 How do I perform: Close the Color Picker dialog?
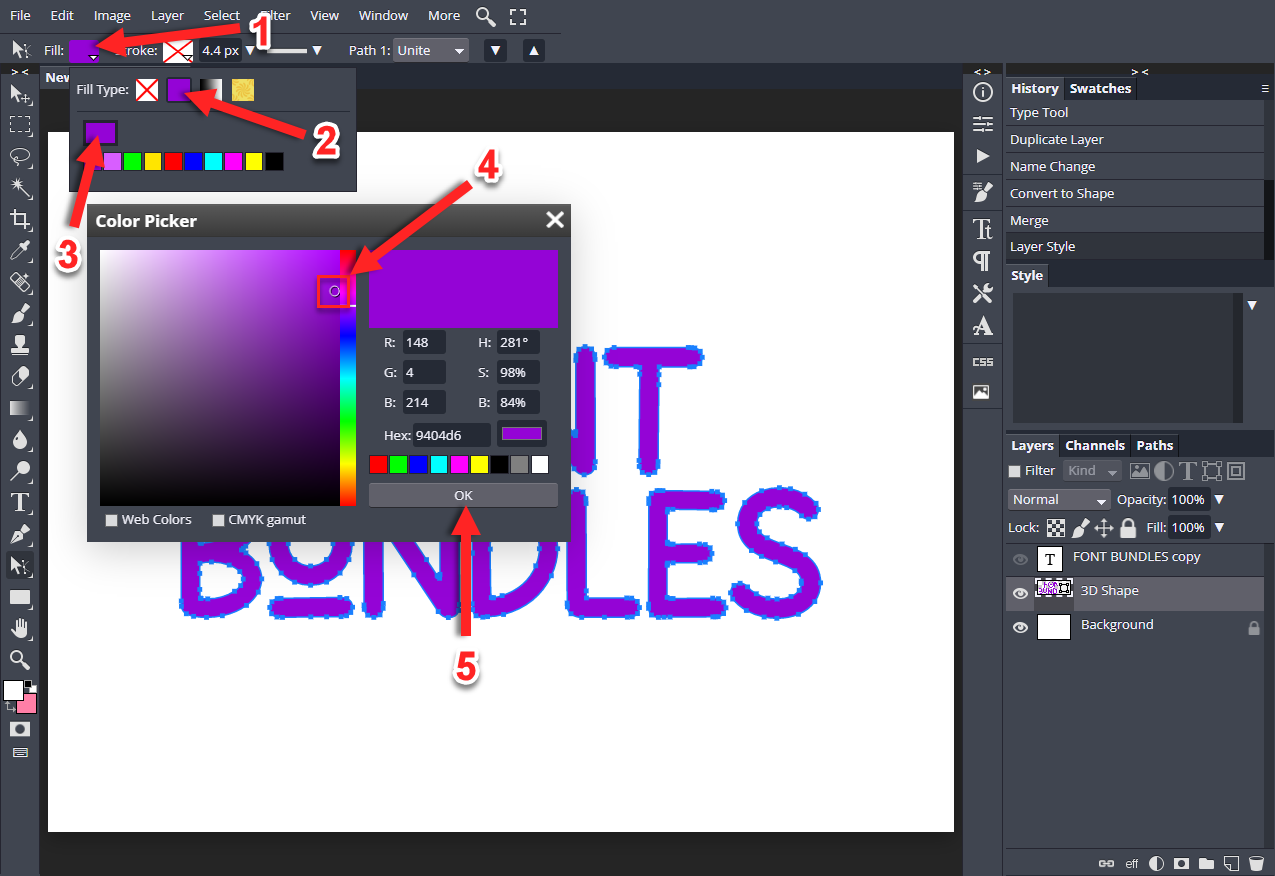pyautogui.click(x=555, y=220)
